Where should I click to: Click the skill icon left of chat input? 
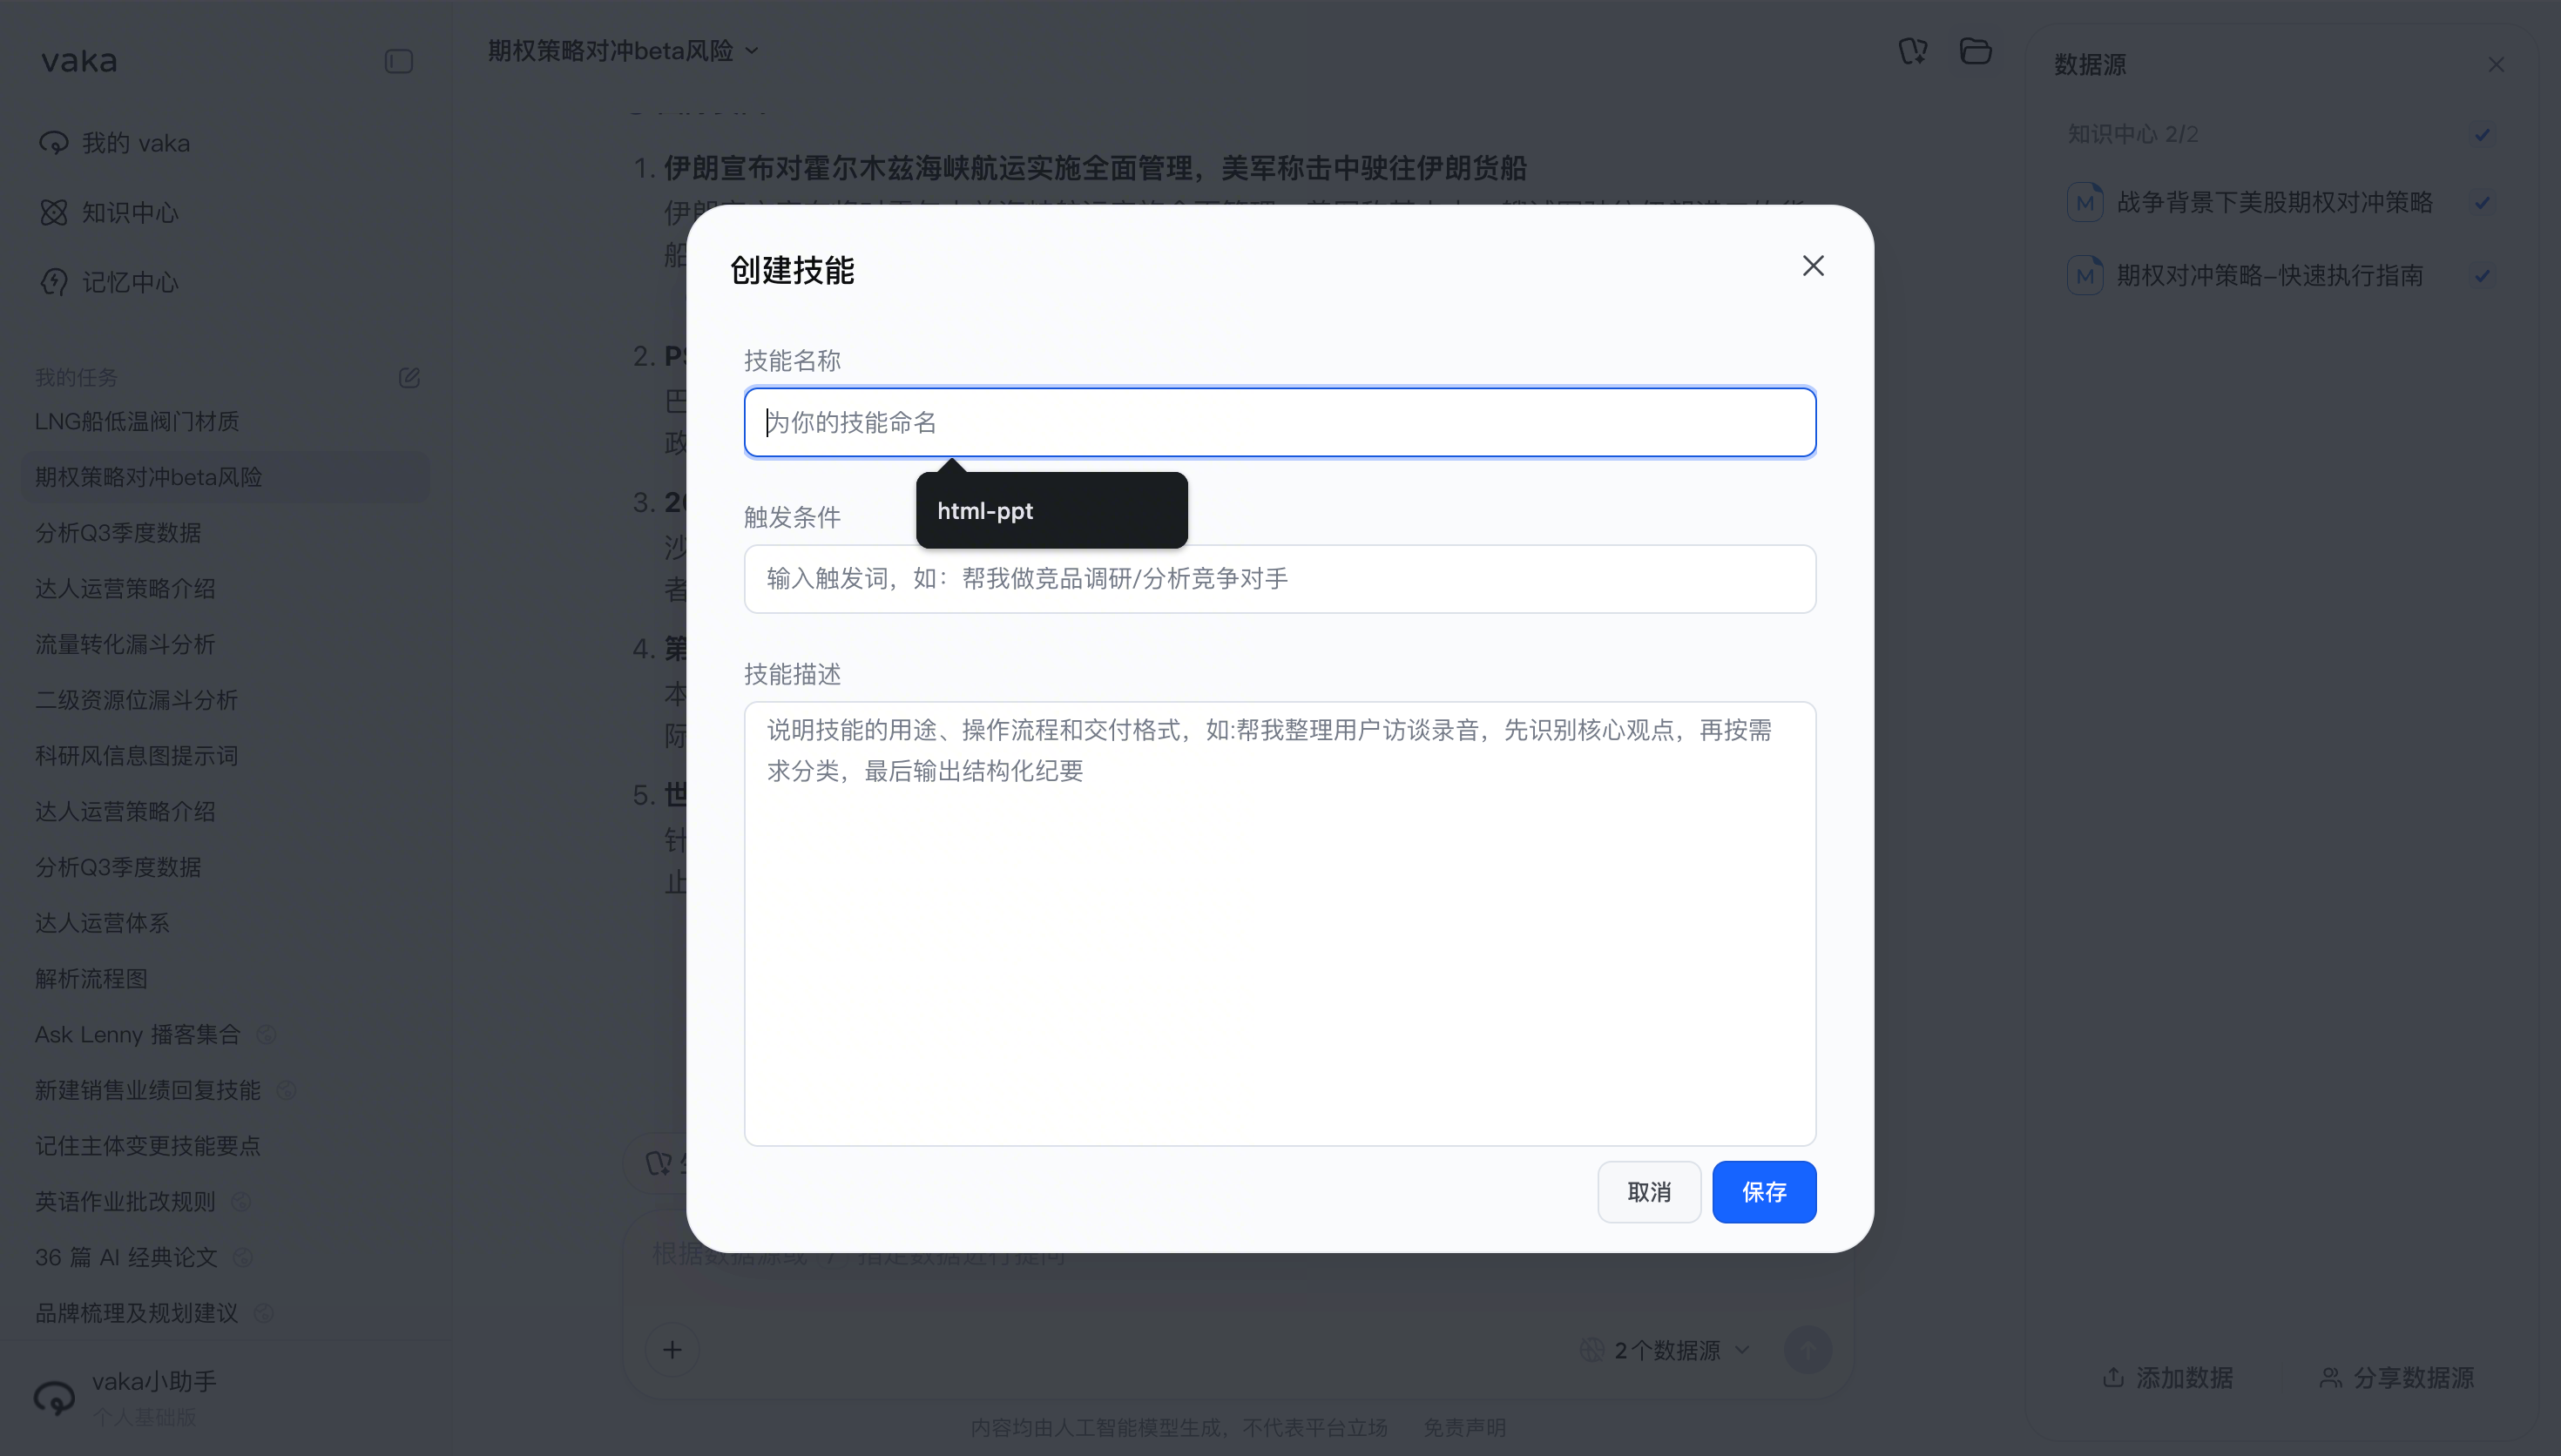pos(658,1163)
